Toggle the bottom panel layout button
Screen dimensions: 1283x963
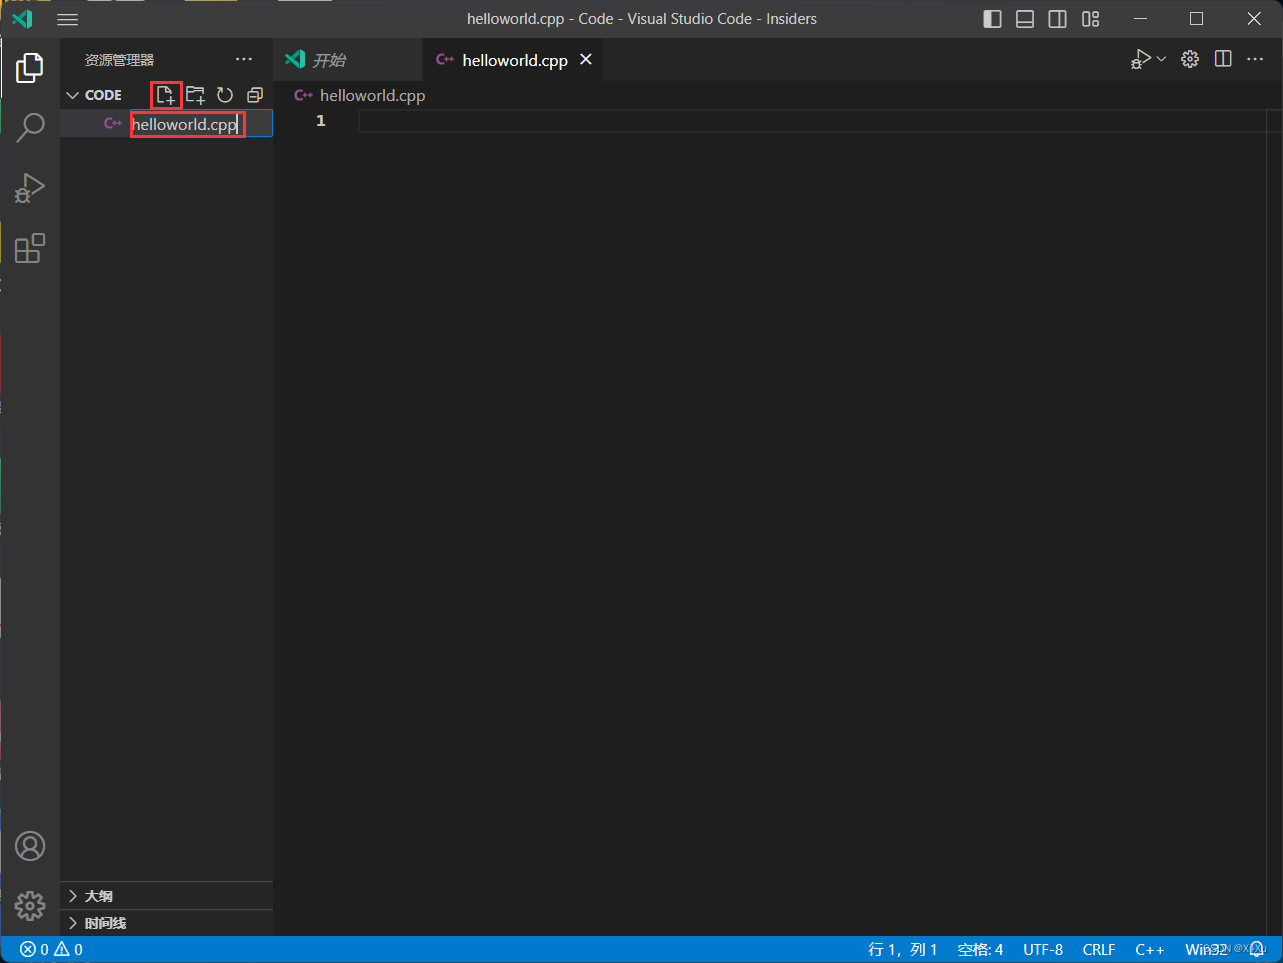[1025, 19]
